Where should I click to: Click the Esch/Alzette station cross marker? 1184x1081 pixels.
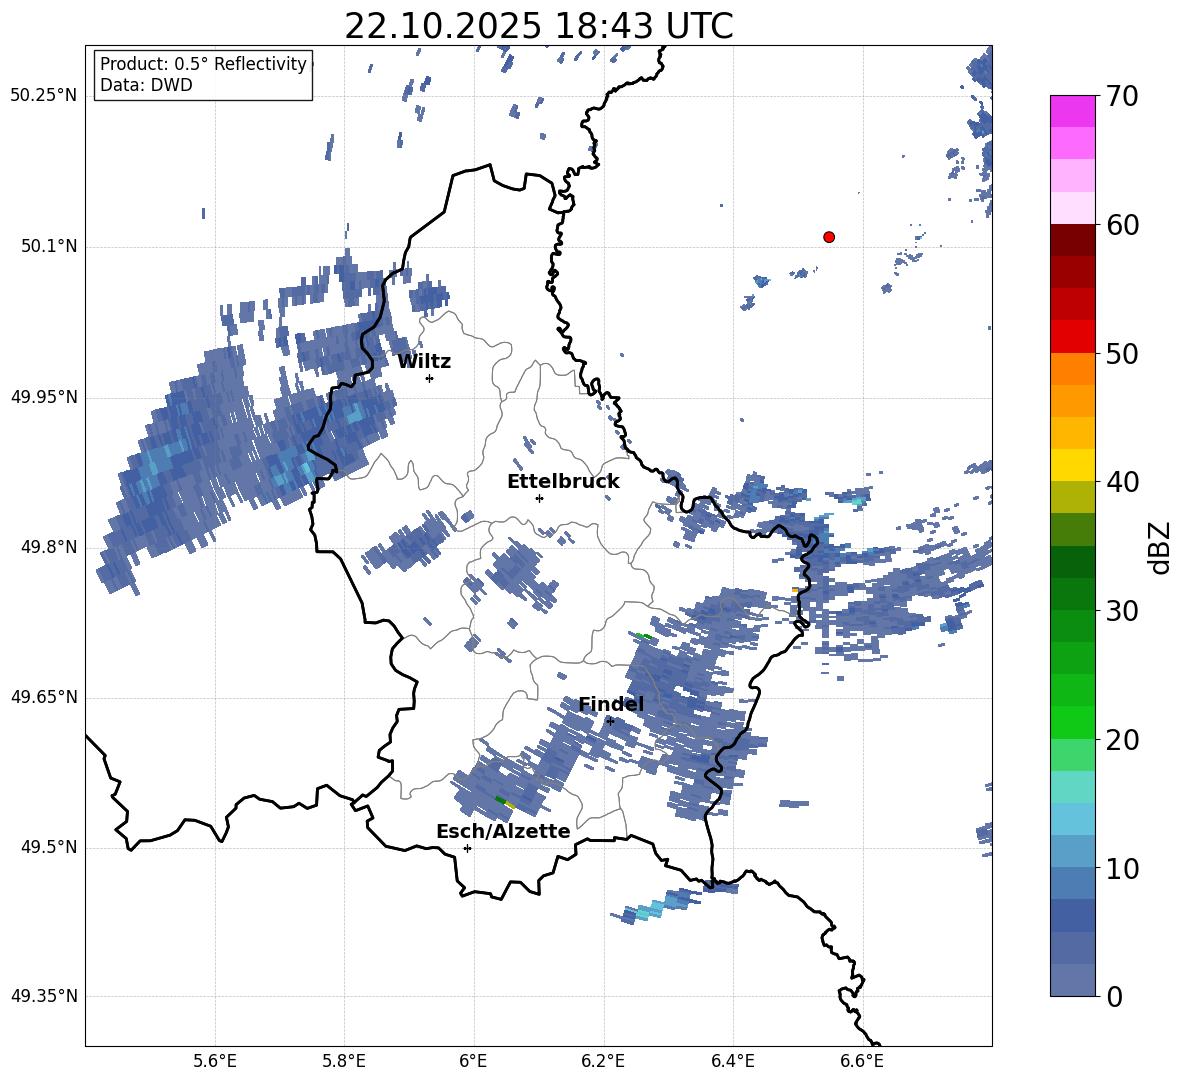[x=467, y=848]
